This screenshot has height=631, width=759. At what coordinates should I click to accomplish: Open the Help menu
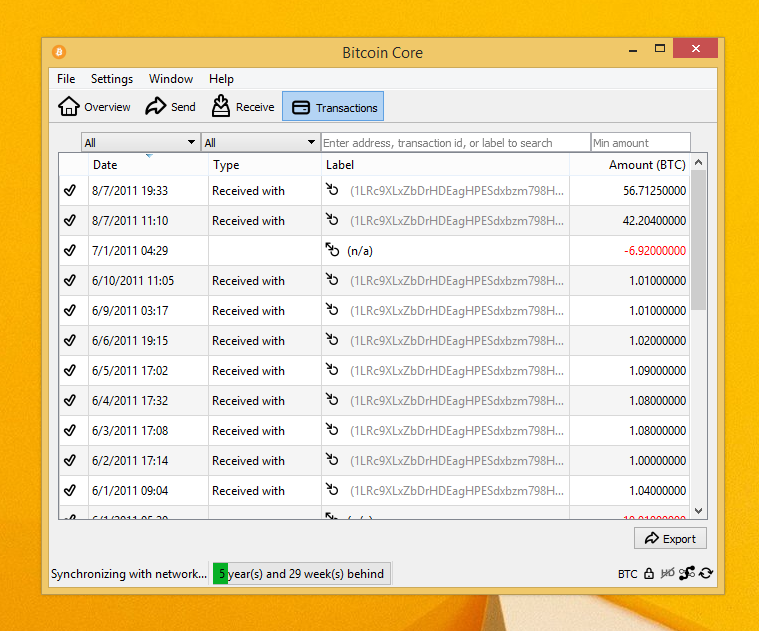click(x=221, y=79)
